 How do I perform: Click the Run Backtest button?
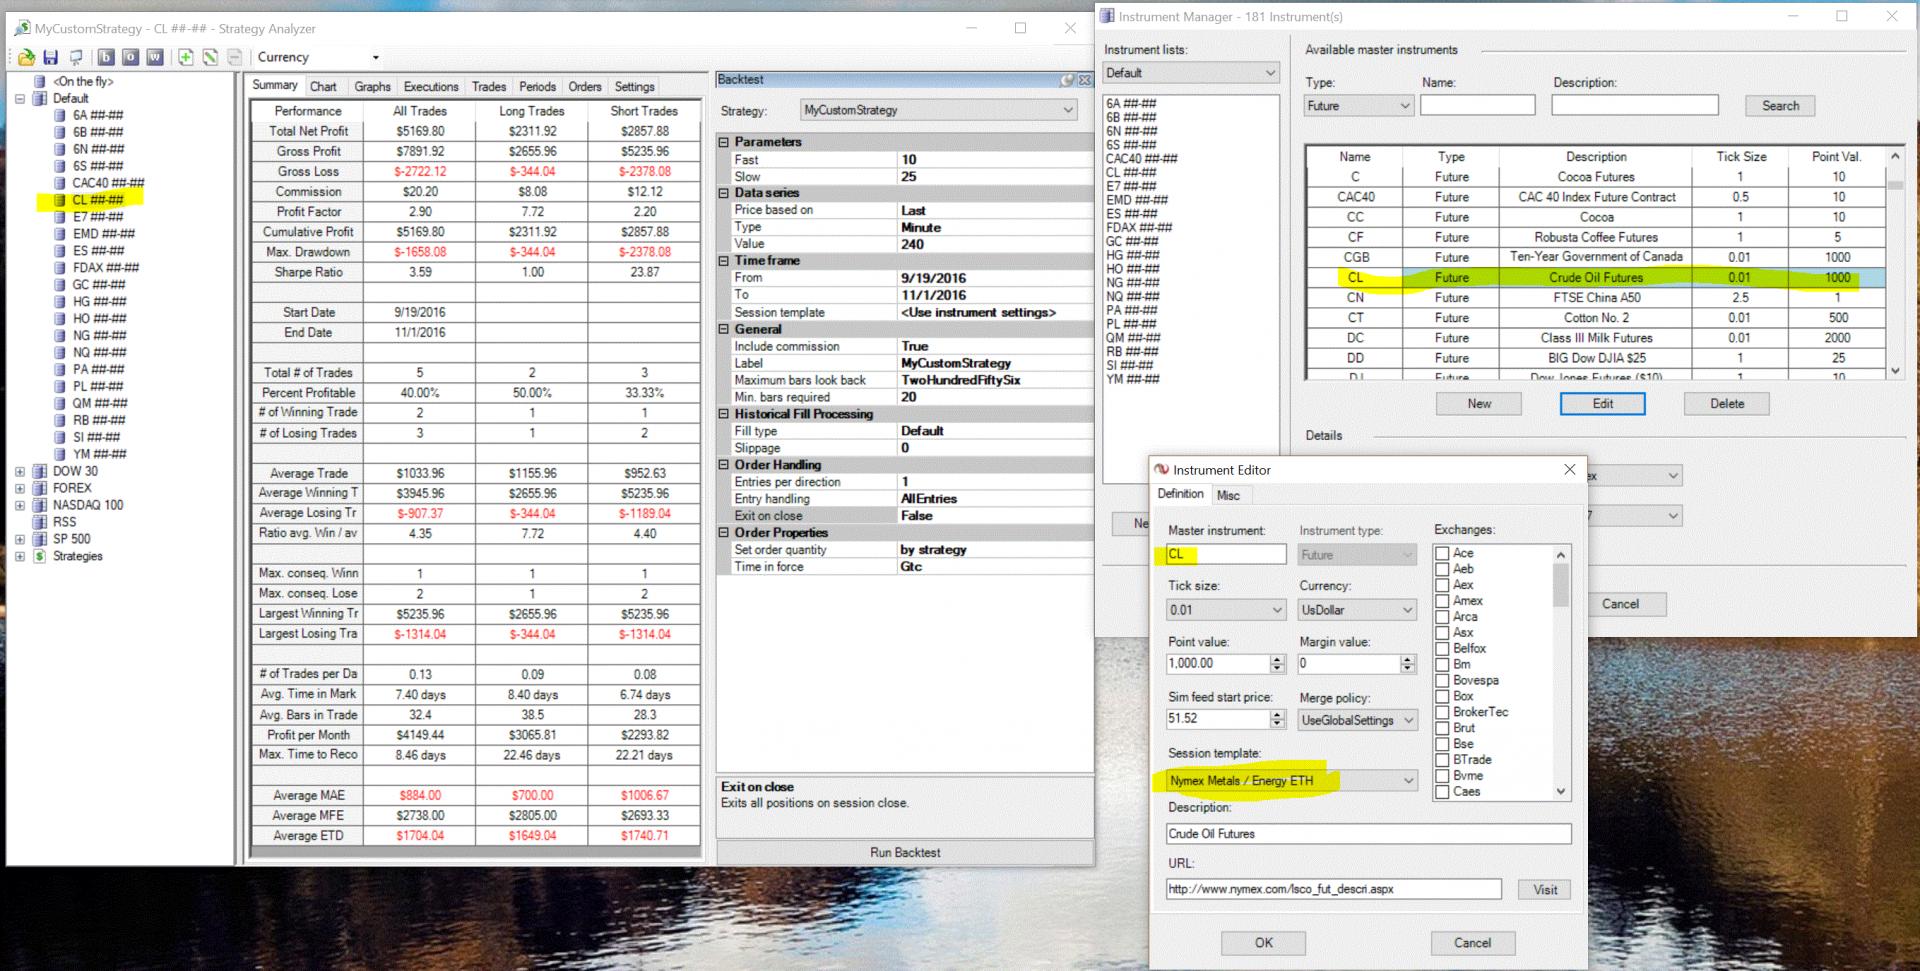pos(905,853)
